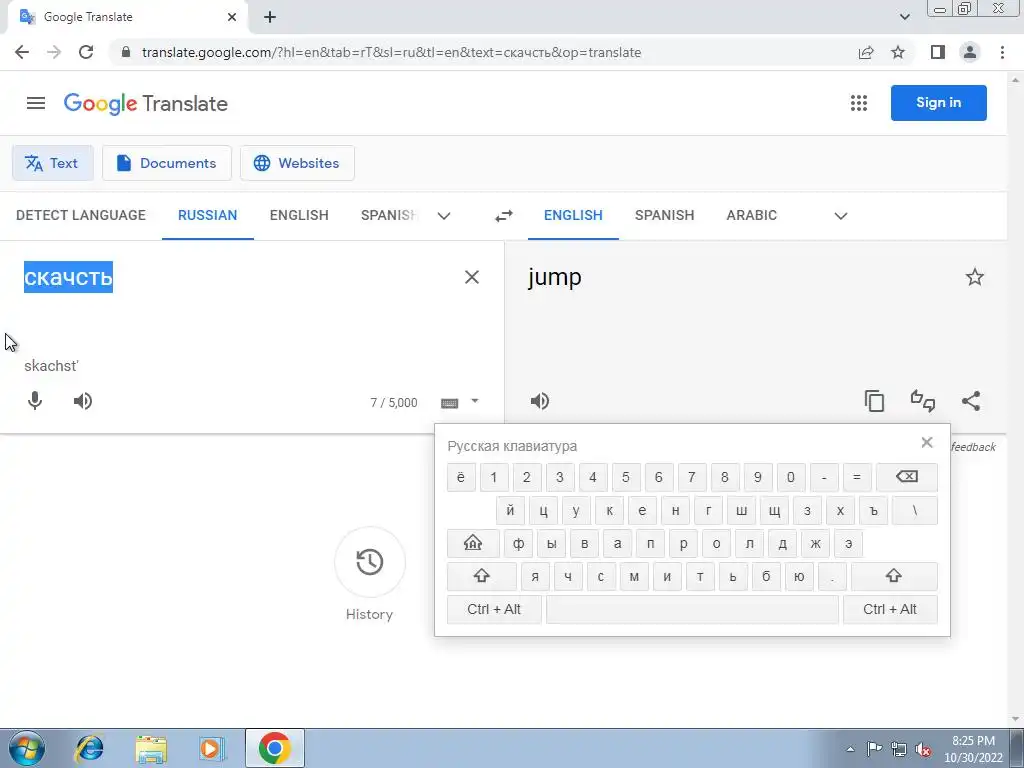Listen to the translated word jump

coord(539,401)
